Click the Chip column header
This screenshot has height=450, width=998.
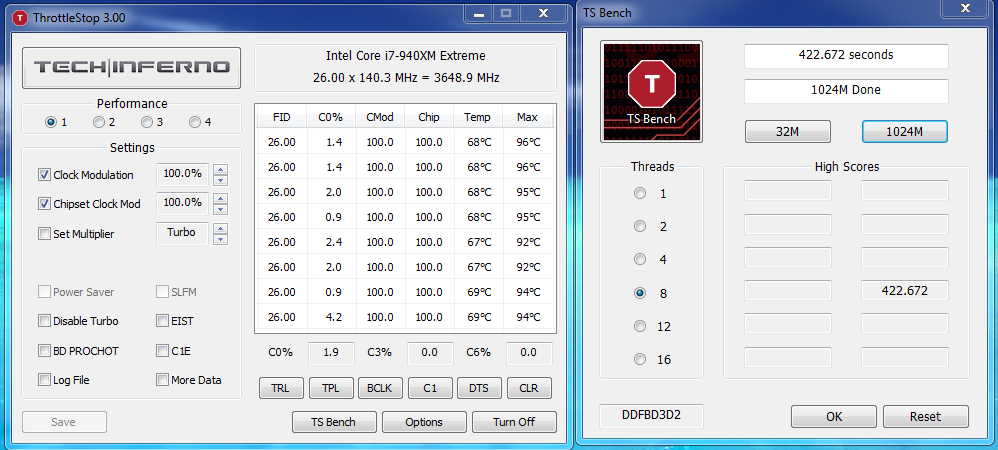(429, 117)
